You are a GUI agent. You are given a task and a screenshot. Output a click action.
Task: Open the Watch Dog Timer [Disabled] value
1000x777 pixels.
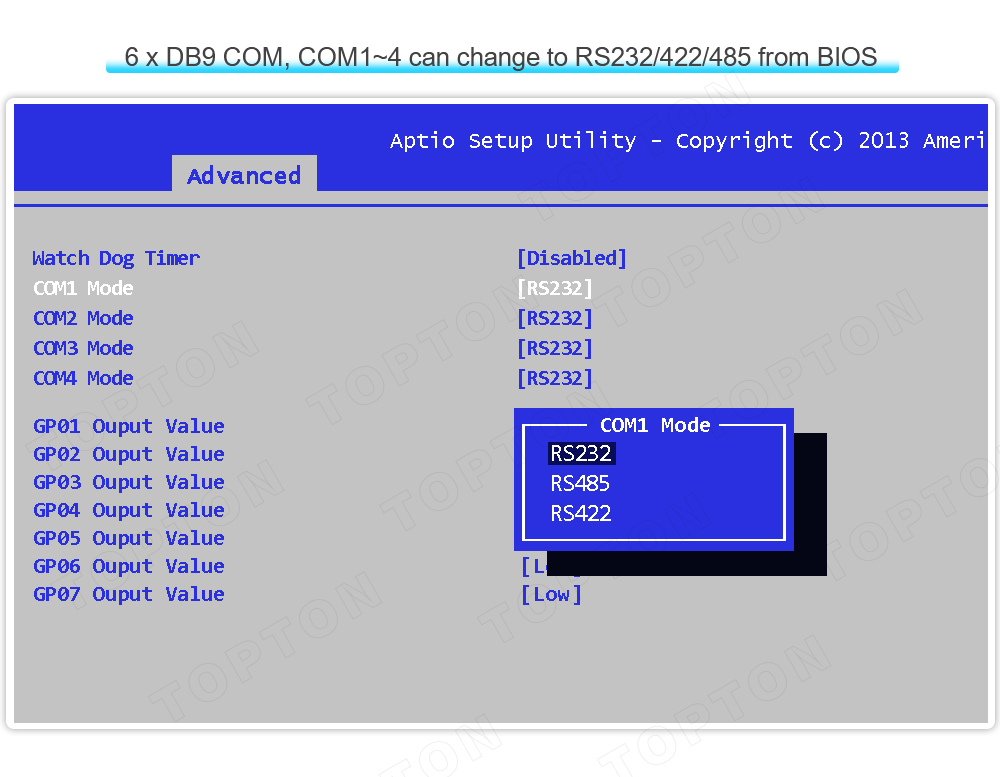pyautogui.click(x=572, y=258)
